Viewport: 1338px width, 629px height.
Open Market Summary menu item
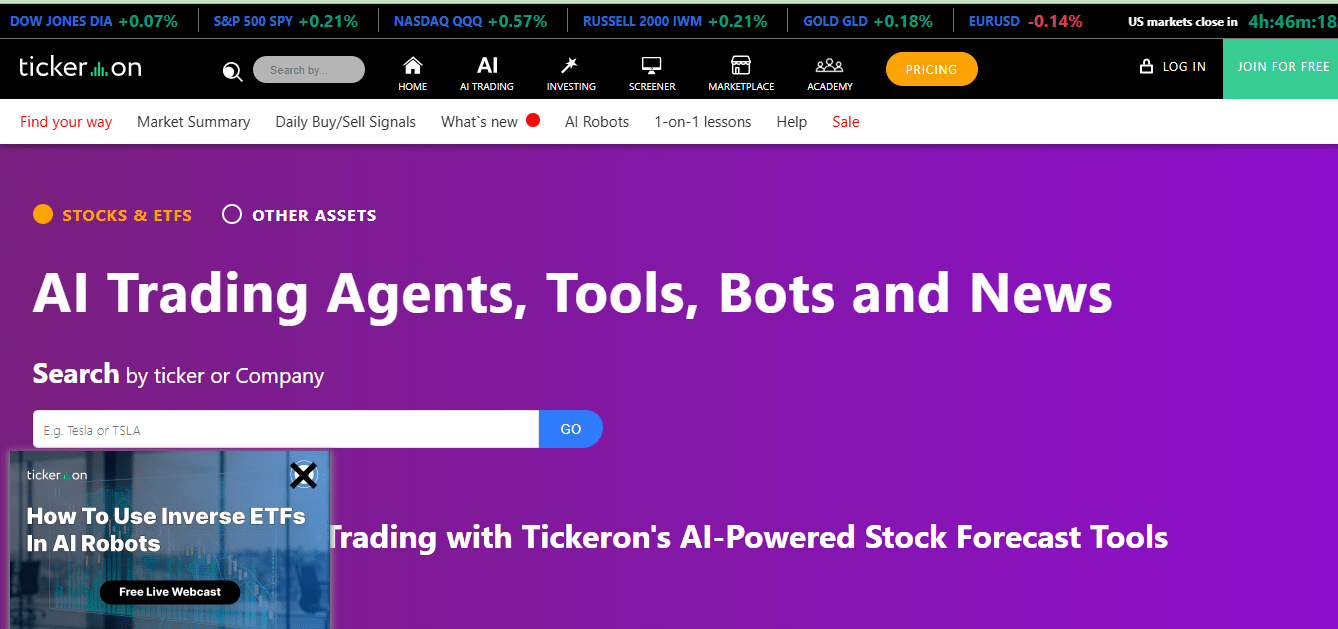pyautogui.click(x=193, y=122)
